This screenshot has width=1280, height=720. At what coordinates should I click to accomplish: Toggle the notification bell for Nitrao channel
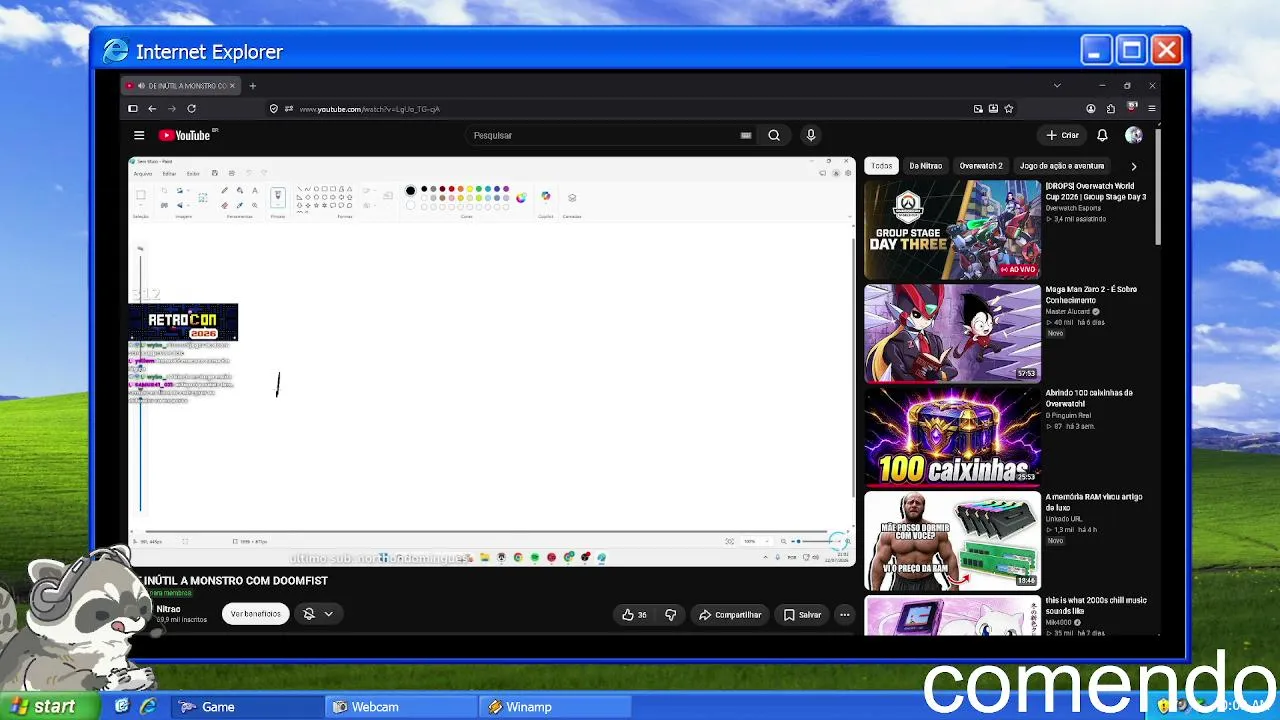coord(309,614)
